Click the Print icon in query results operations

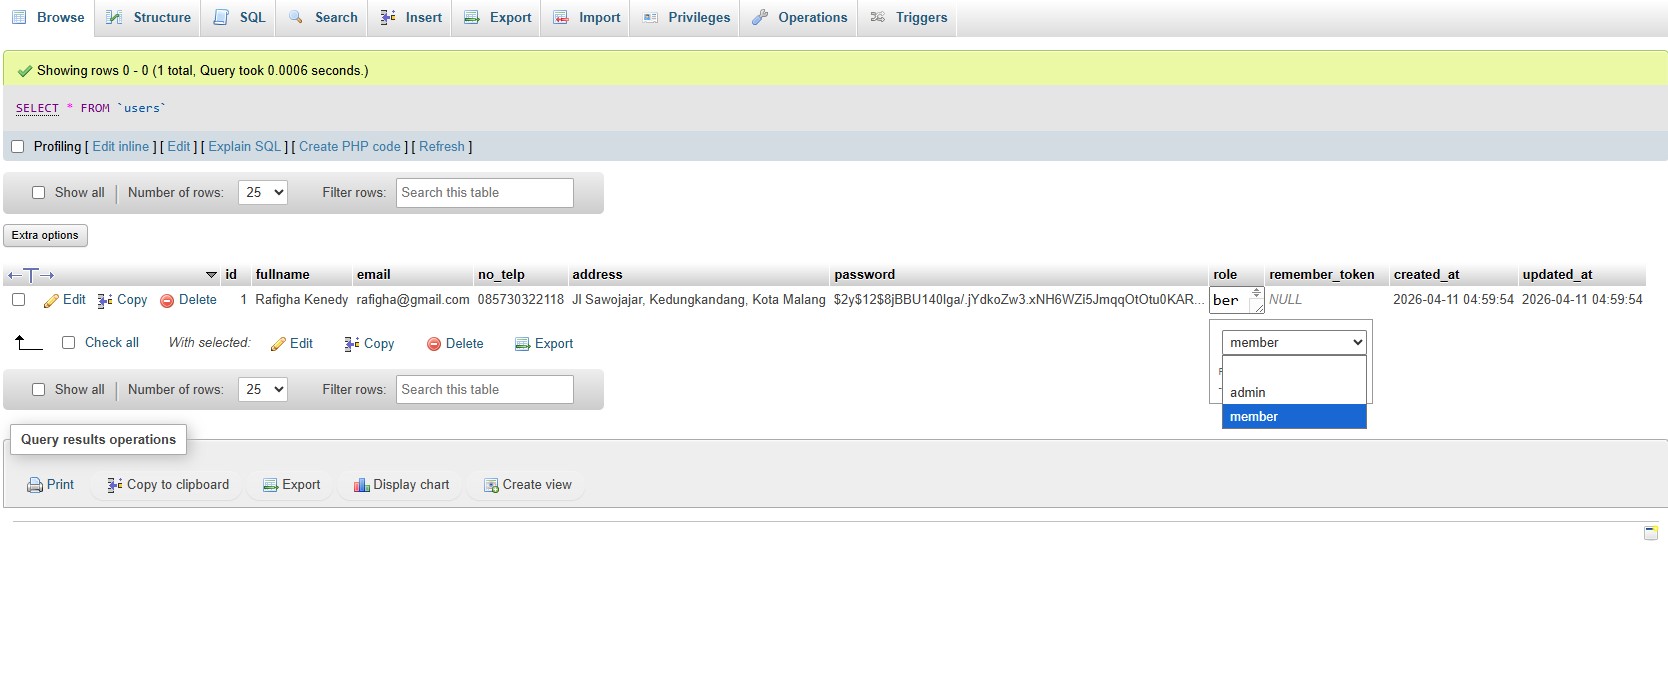point(35,485)
